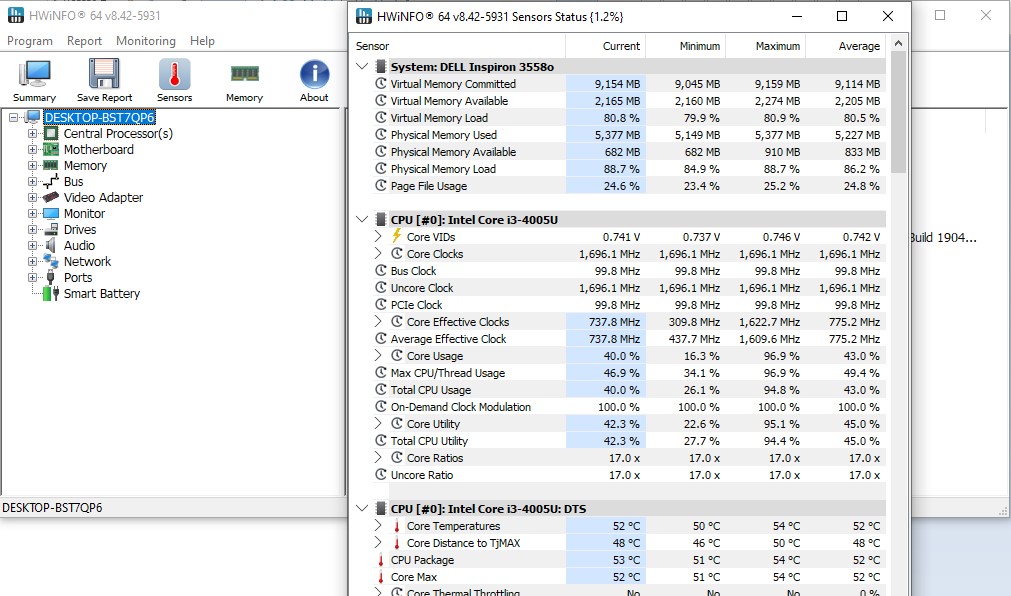This screenshot has width=1011, height=596.
Task: Collapse the DESKTOP-BST7QP6 root node
Action: 14,117
